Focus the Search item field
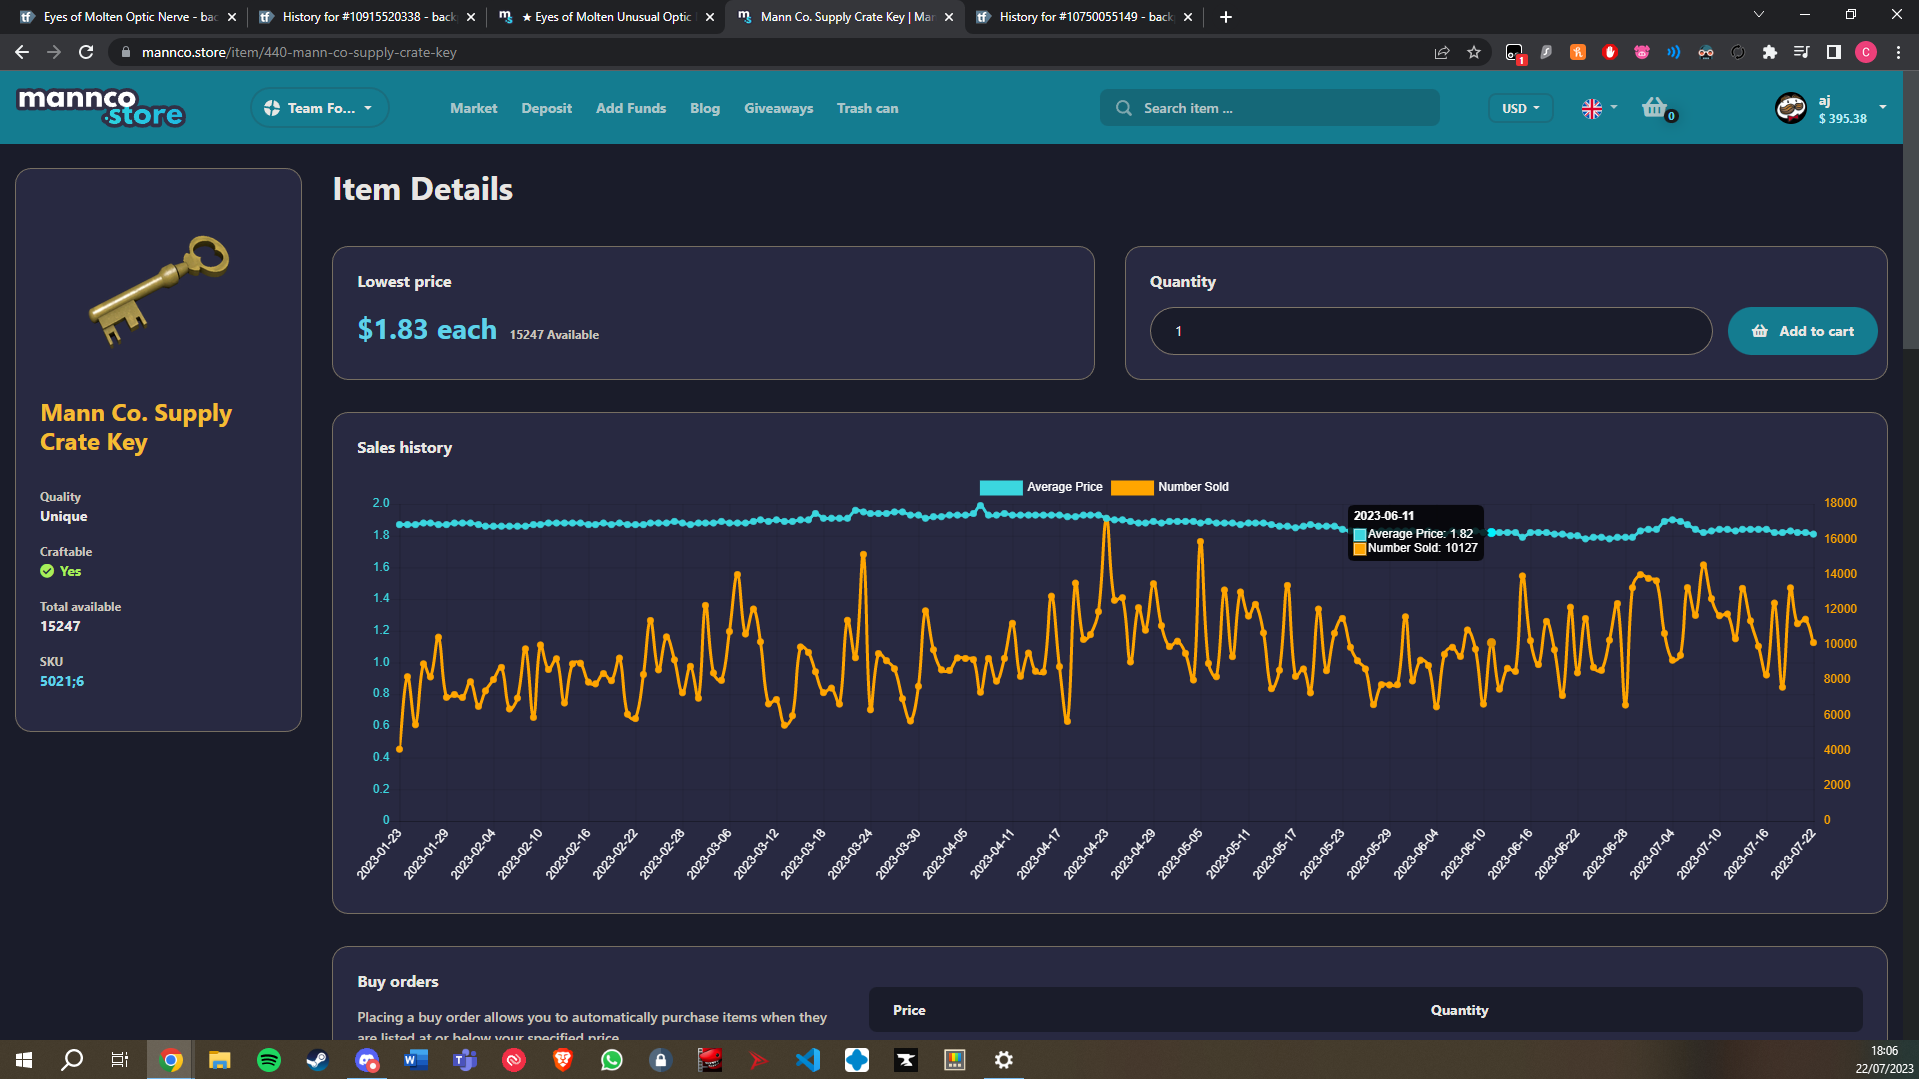 [x=1269, y=108]
